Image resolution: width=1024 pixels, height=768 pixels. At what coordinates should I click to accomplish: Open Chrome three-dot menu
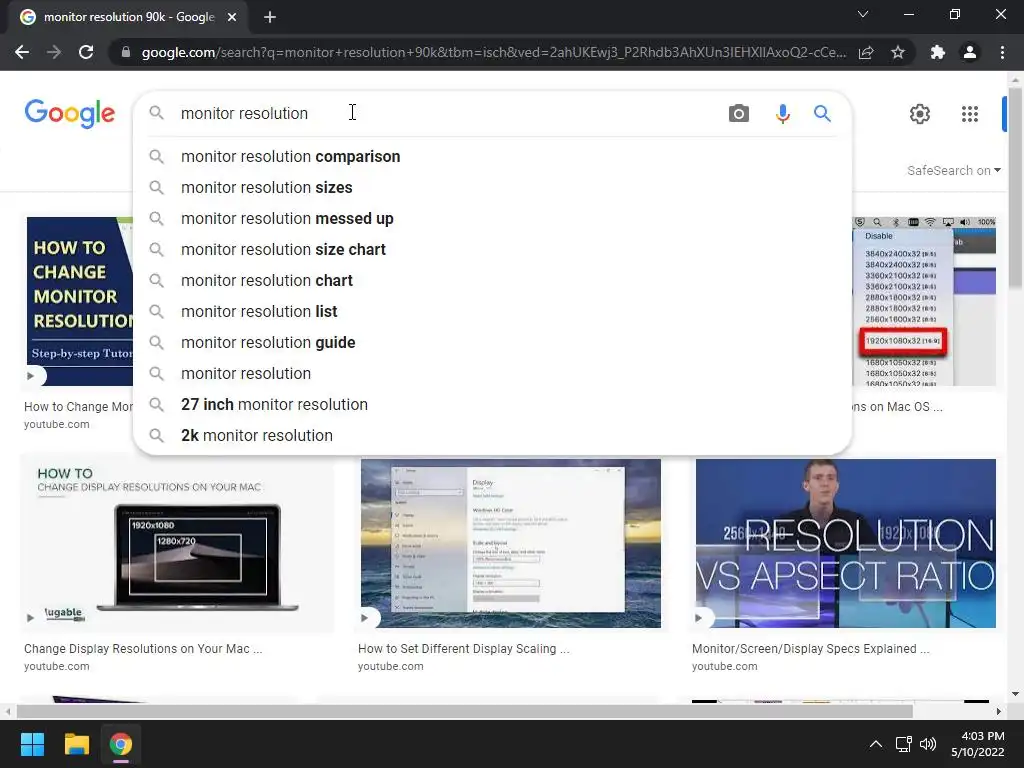(1002, 52)
